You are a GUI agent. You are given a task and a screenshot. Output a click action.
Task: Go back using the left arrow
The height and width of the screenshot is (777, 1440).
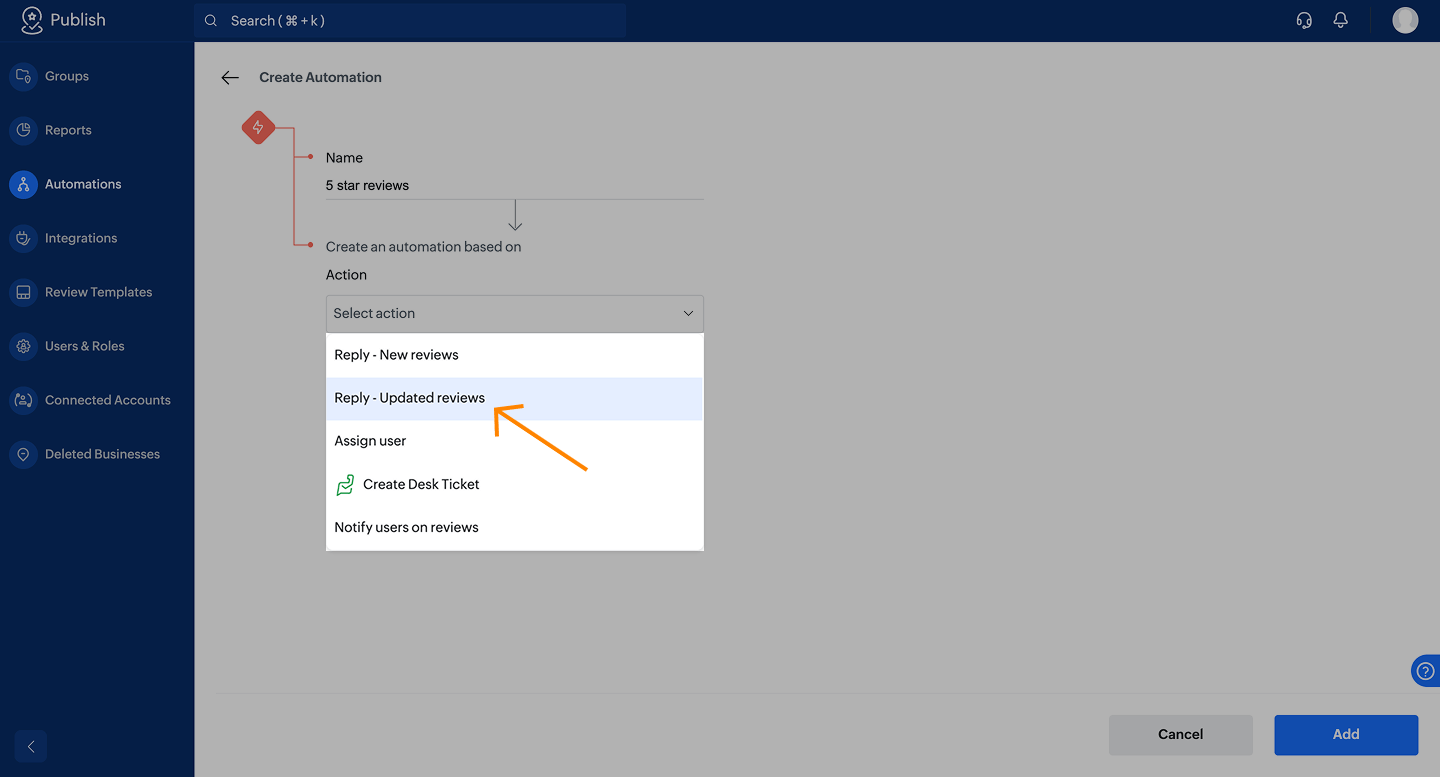pos(230,77)
